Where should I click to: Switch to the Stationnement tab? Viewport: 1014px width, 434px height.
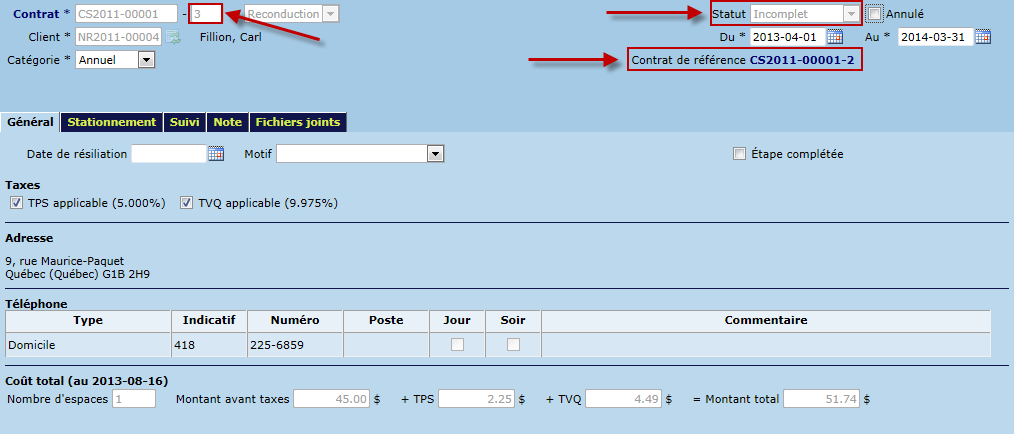(112, 122)
